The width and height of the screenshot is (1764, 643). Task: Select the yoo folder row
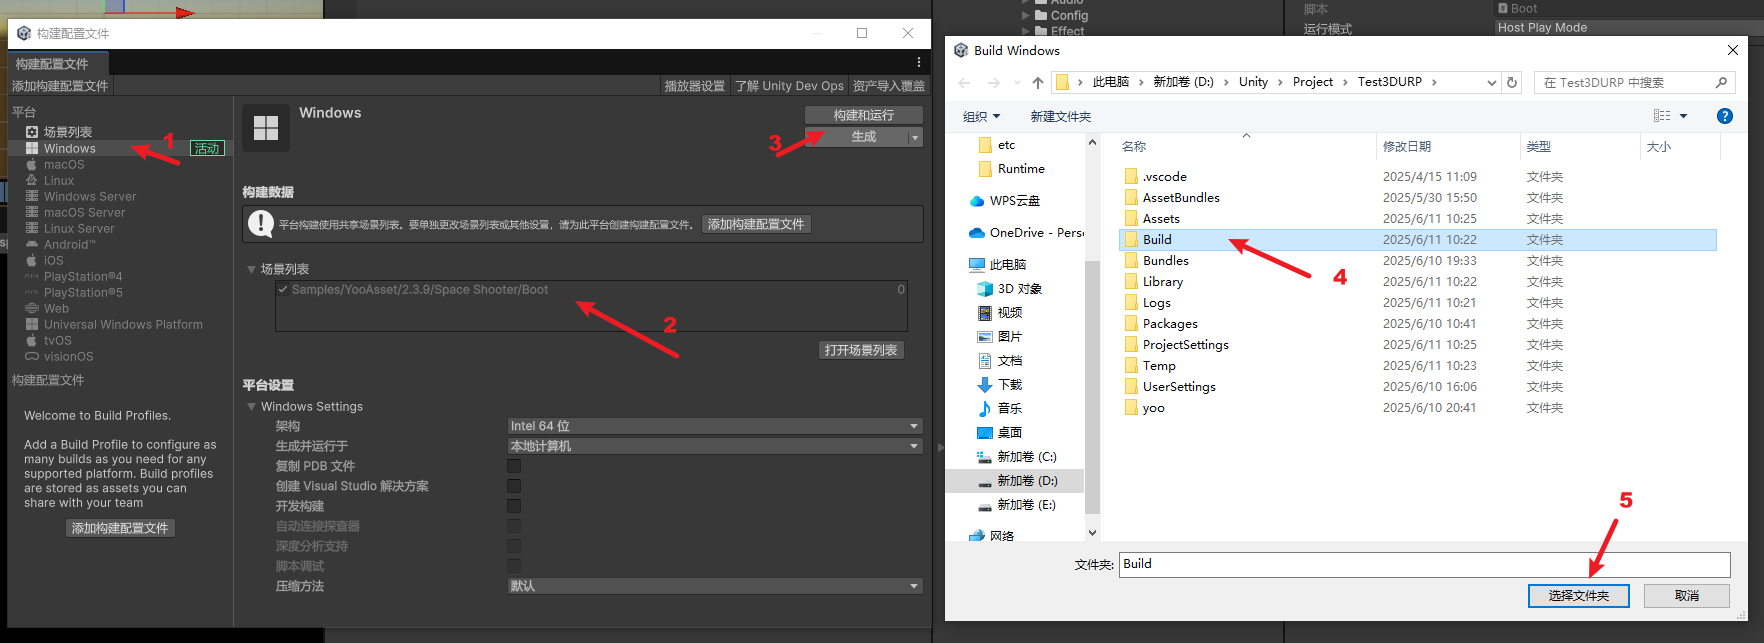point(1418,408)
